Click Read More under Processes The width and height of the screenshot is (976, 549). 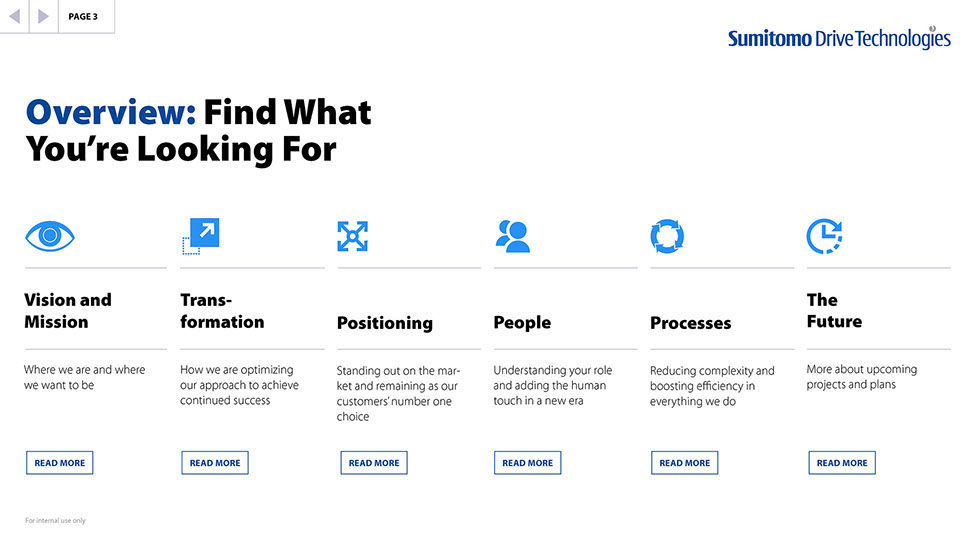(x=684, y=463)
